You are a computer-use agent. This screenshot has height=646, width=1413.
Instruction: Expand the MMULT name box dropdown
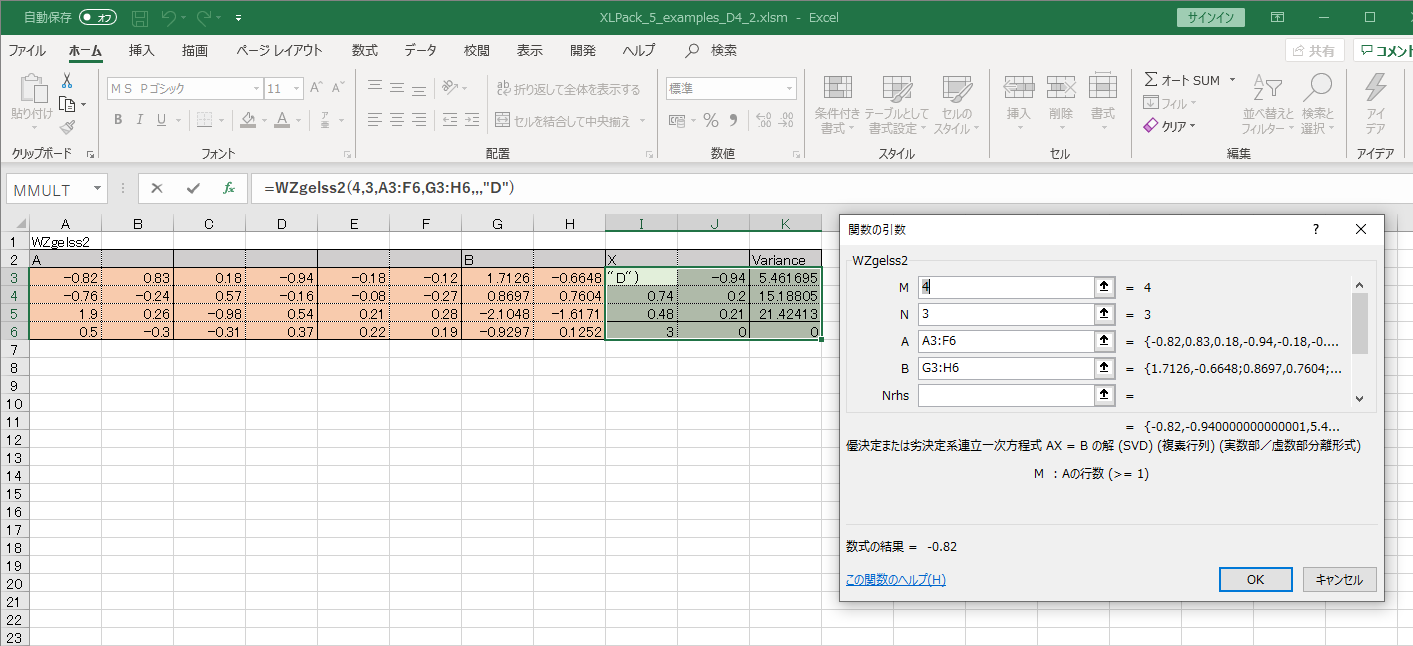pyautogui.click(x=97, y=188)
